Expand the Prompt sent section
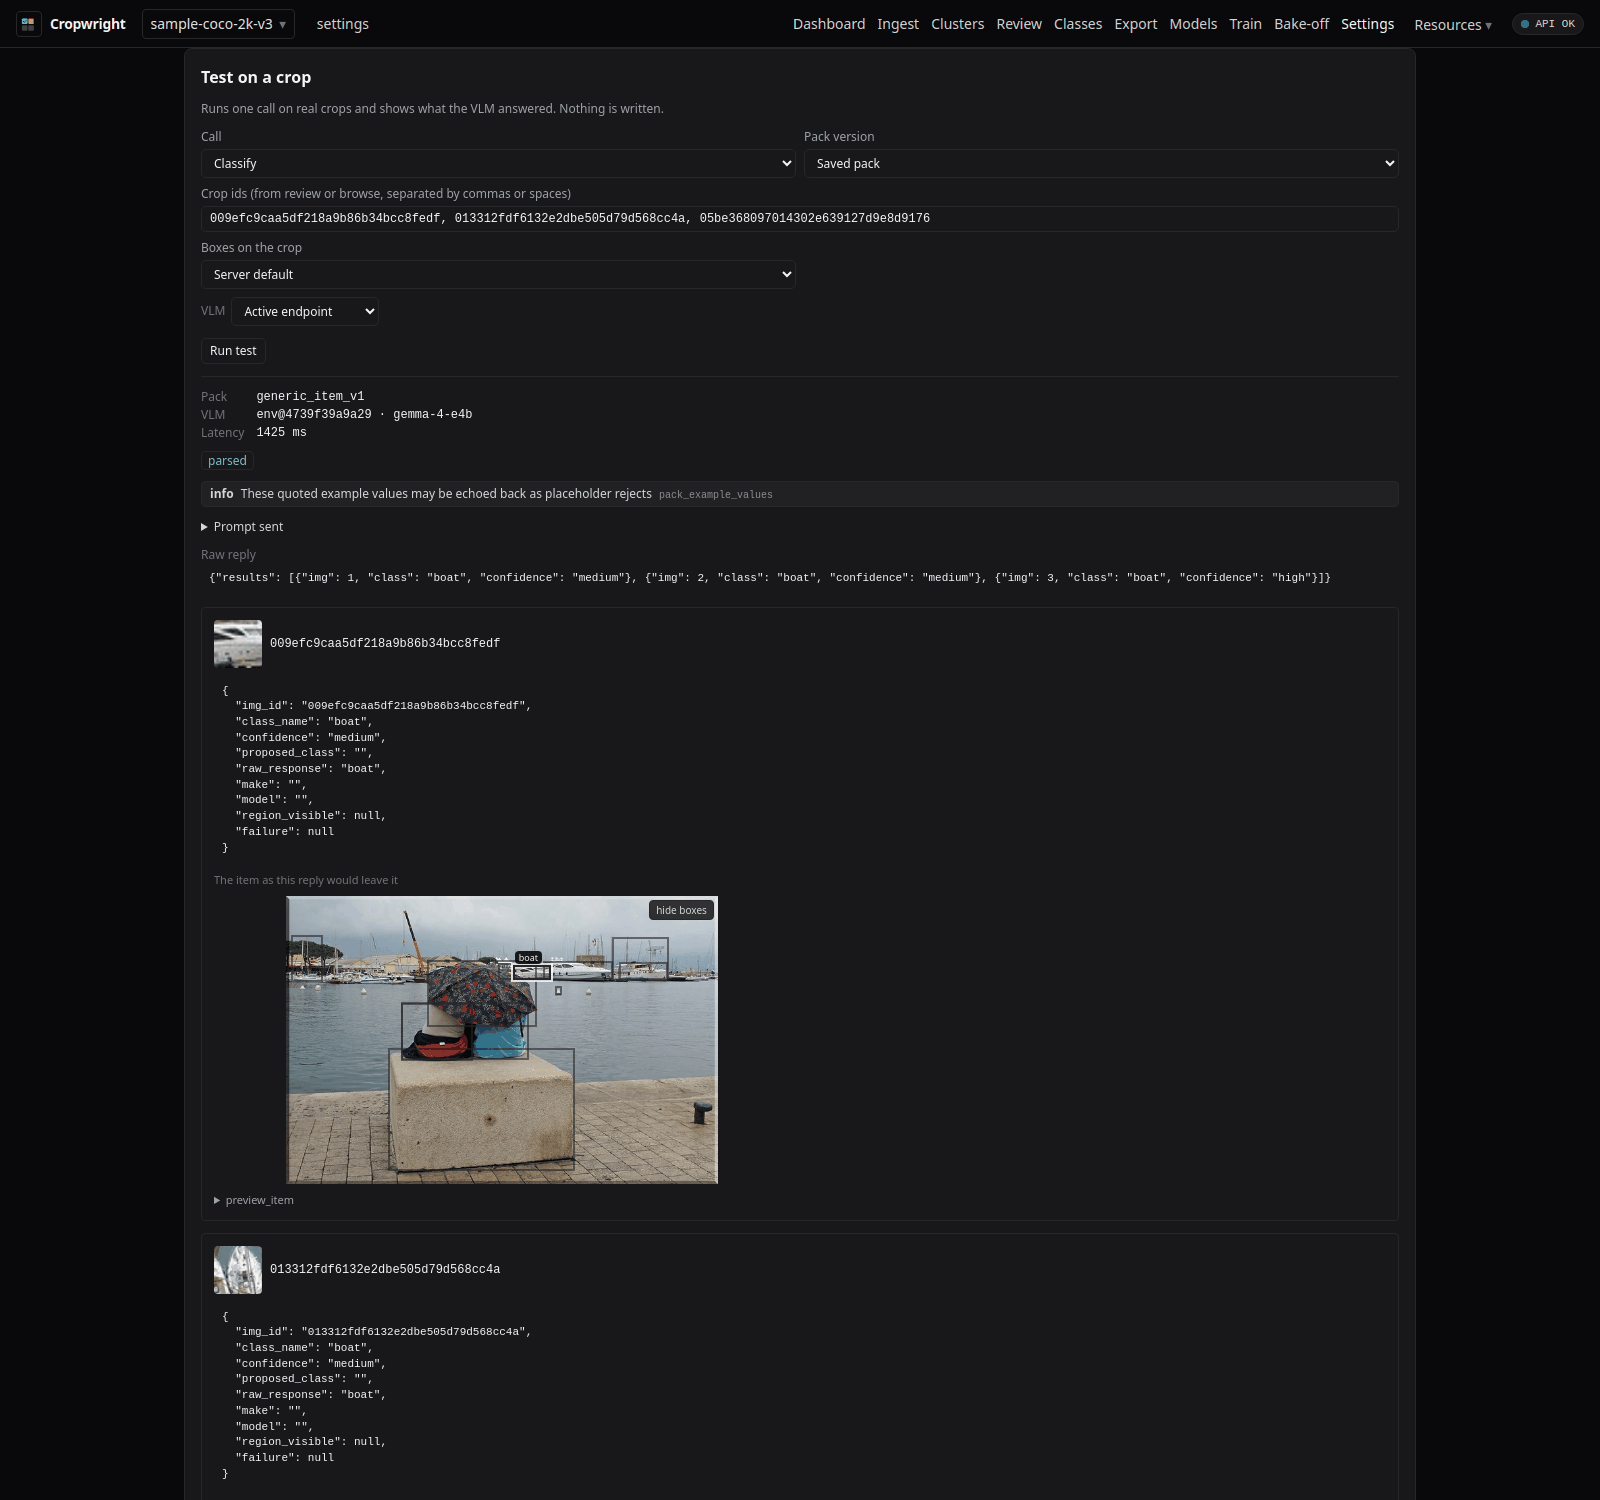Screen dimensions: 1600x1500 point(242,527)
